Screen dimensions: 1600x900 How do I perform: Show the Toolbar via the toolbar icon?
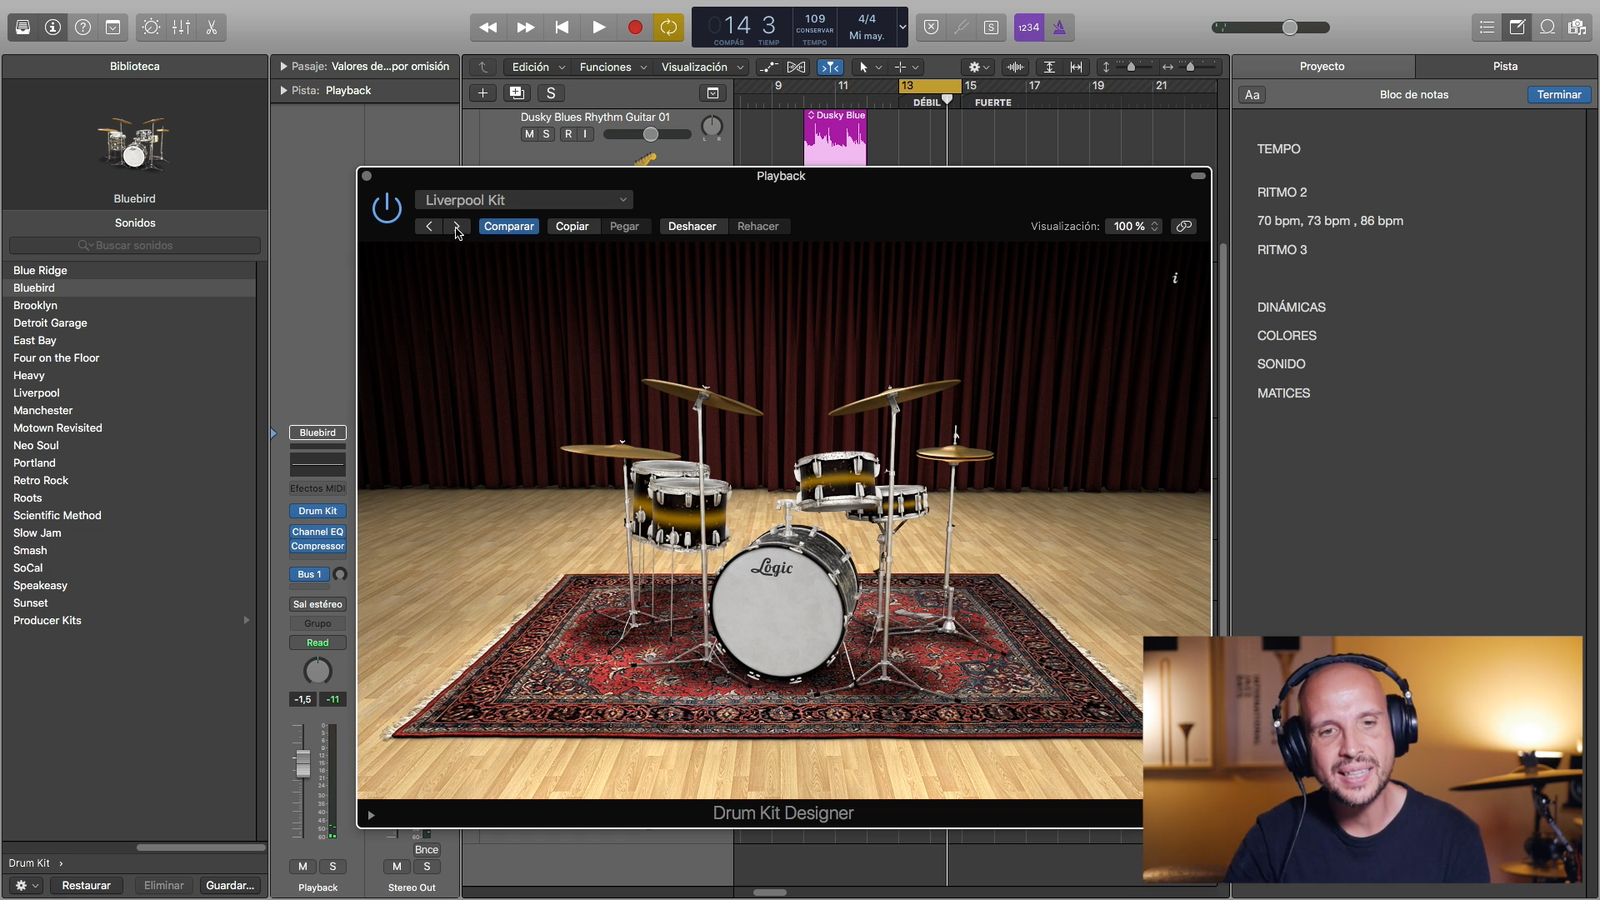pos(113,27)
